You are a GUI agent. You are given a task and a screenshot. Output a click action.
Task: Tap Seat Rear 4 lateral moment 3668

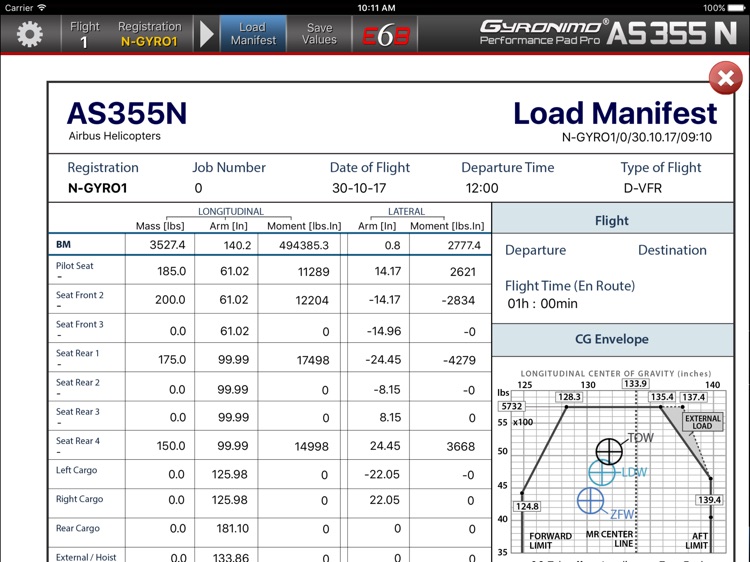[461, 446]
